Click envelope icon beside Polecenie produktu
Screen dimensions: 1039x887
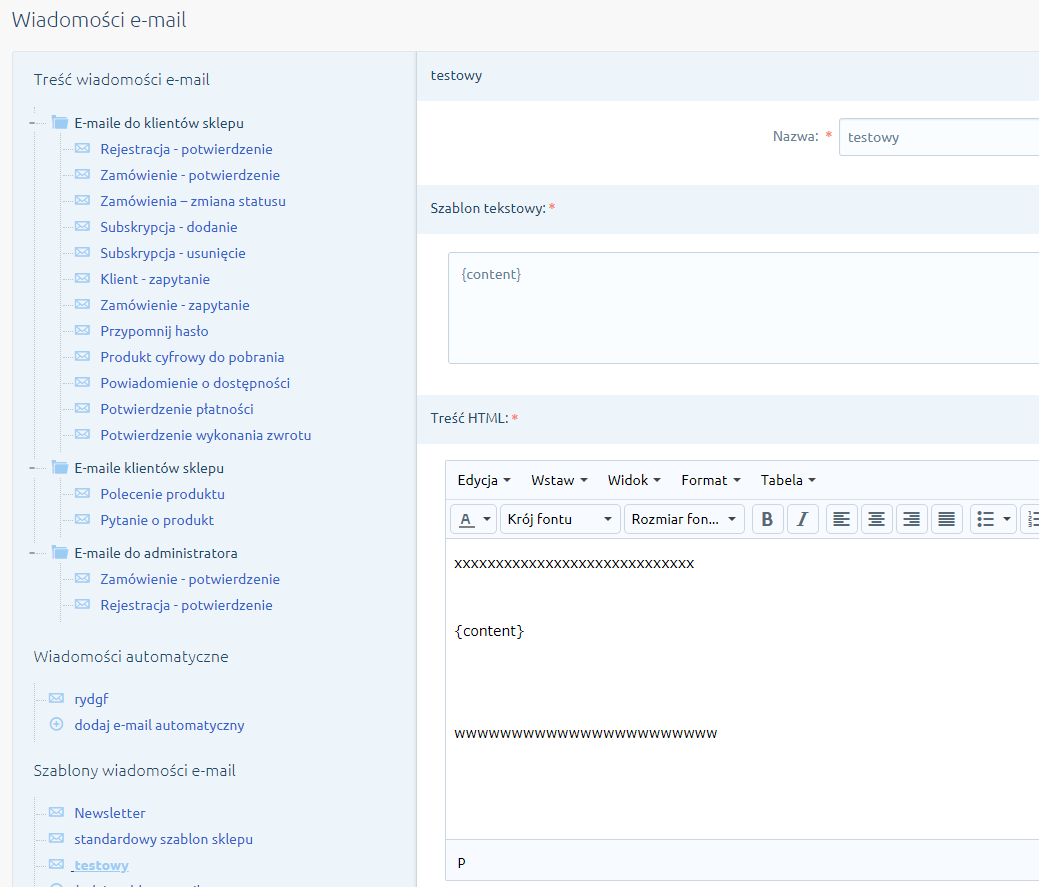coord(82,494)
